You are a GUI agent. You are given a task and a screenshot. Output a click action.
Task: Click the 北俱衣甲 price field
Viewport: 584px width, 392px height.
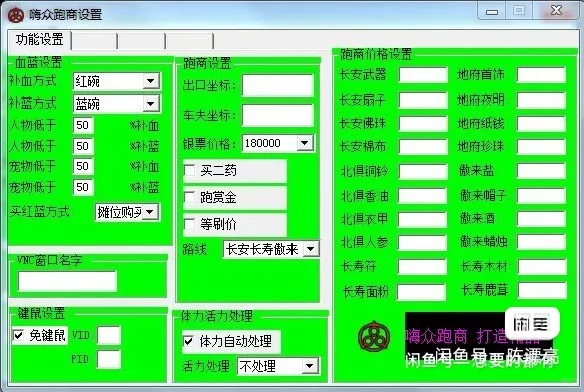click(422, 220)
